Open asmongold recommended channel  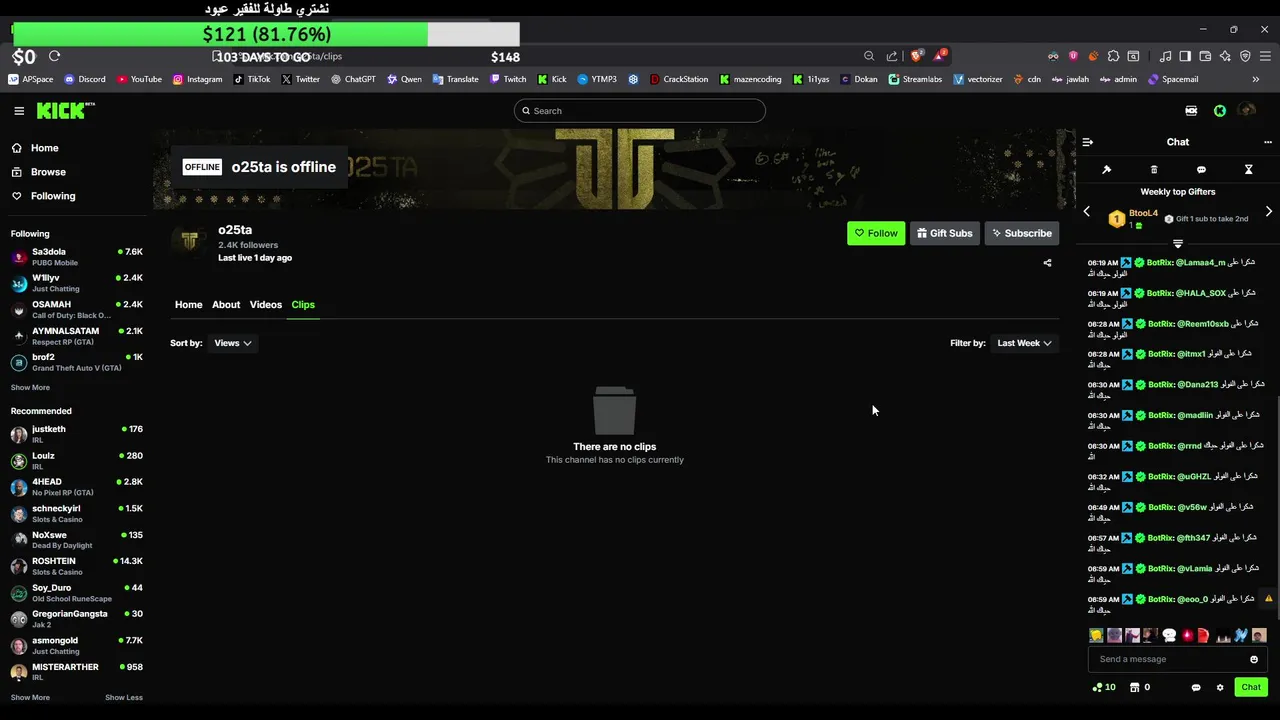[x=77, y=645]
